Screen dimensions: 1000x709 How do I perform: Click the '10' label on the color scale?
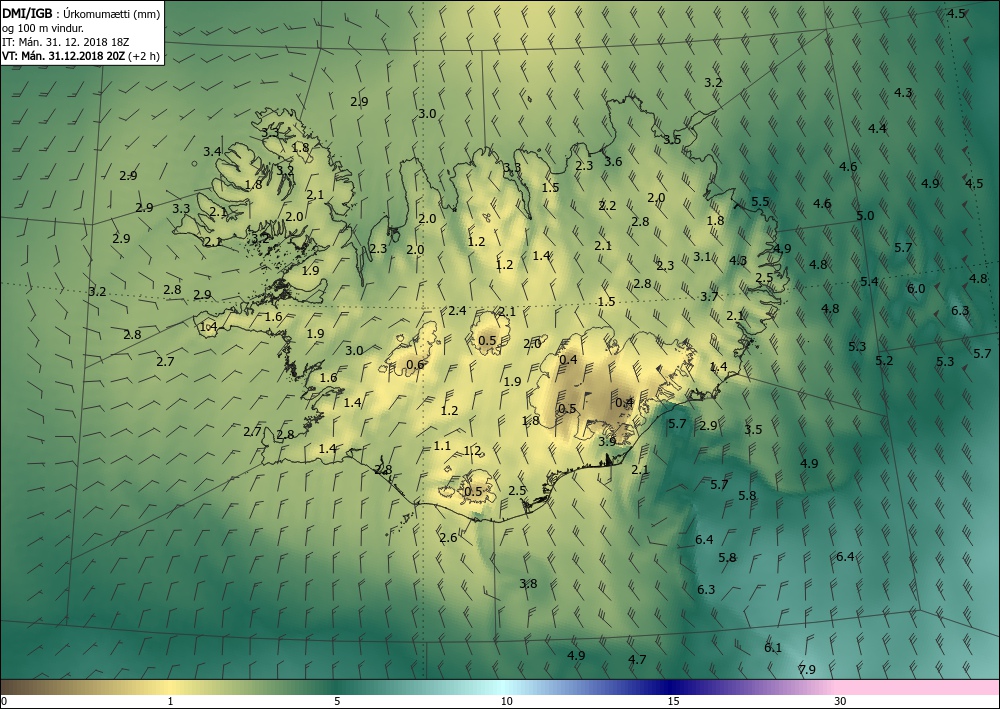(506, 702)
